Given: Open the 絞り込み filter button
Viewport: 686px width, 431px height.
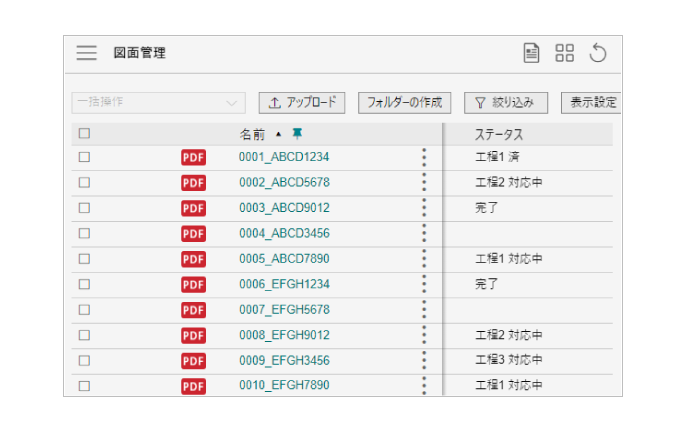Looking at the screenshot, I should (507, 102).
